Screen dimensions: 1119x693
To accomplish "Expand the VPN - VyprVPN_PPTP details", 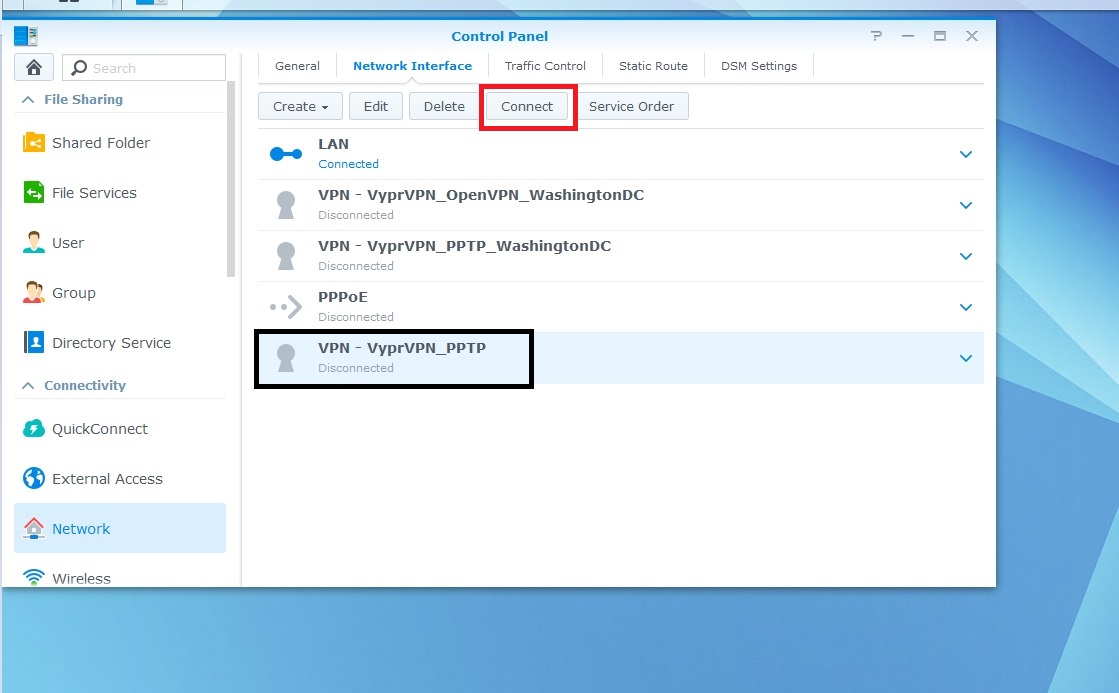I will point(966,358).
